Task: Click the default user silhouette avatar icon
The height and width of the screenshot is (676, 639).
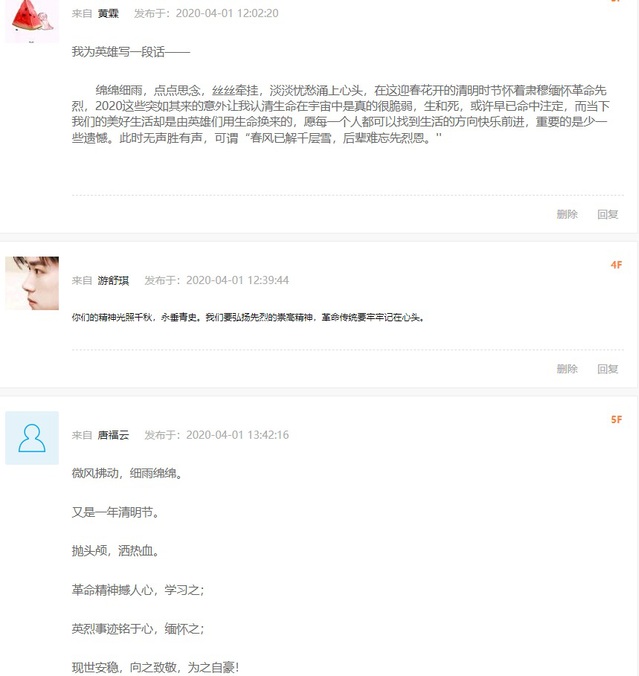Action: pyautogui.click(x=32, y=438)
